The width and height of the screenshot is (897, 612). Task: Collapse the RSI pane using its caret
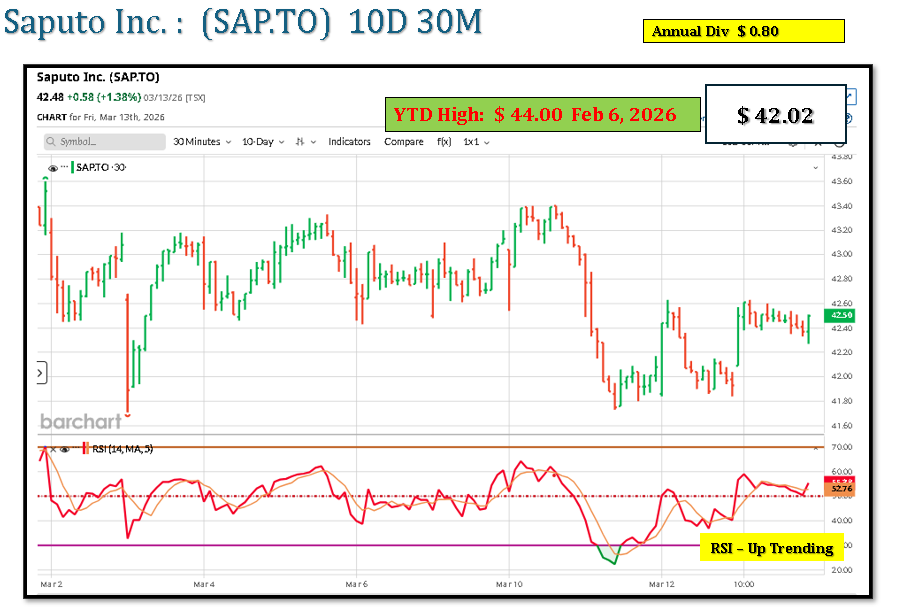coord(43,449)
